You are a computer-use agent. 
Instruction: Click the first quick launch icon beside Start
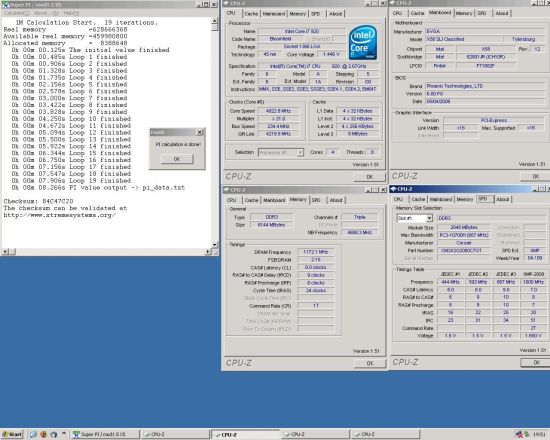pyautogui.click(x=33, y=434)
